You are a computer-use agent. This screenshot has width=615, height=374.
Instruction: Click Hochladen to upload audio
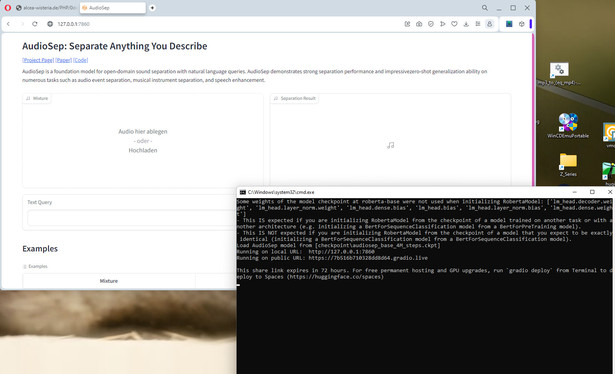143,150
